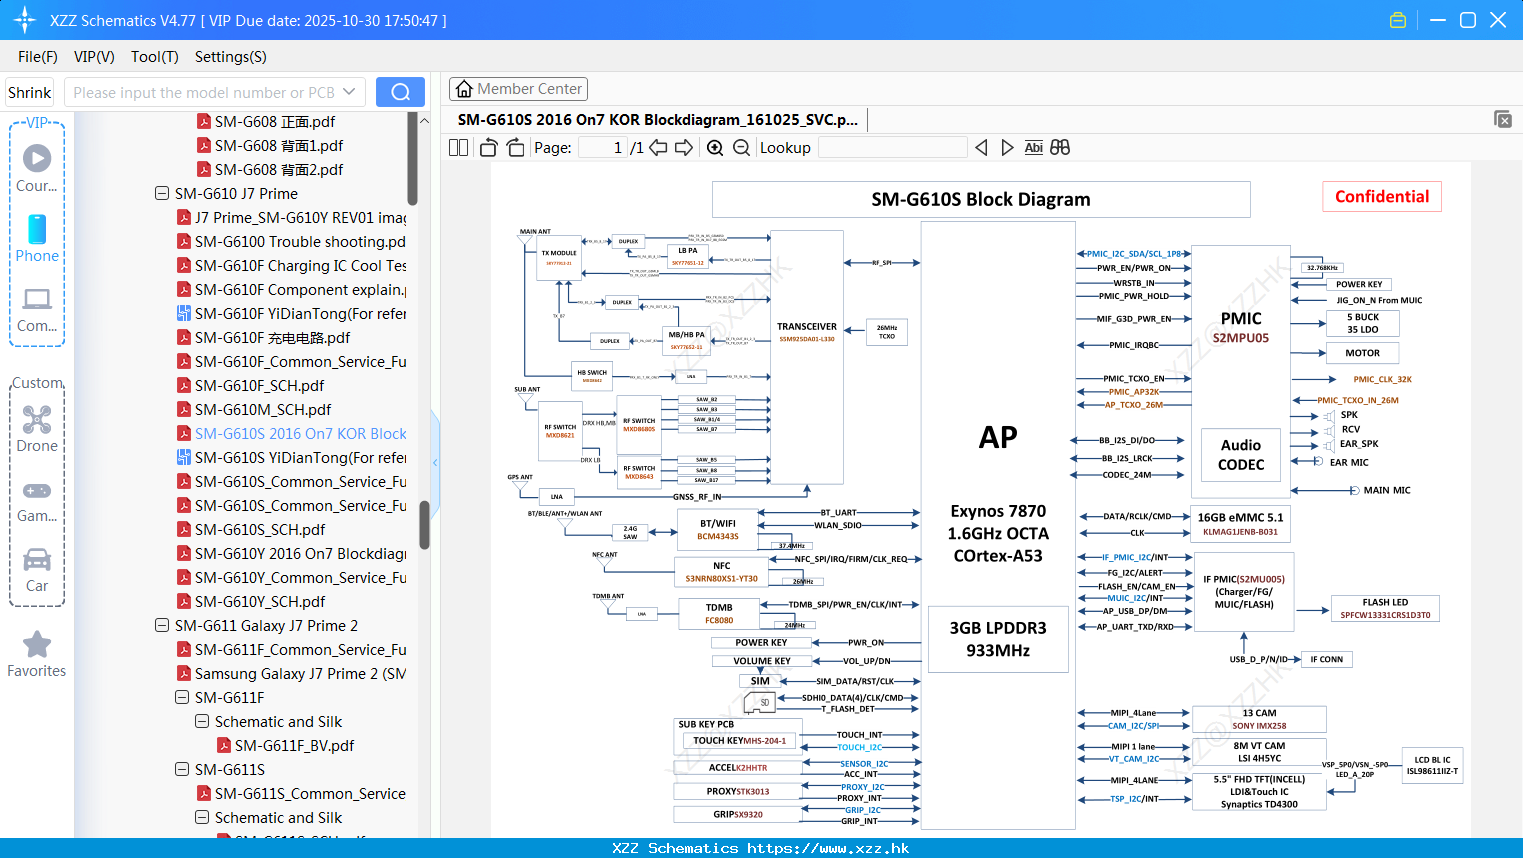Collapse the SM-G610 J7 Prime folder
Image resolution: width=1523 pixels, height=858 pixels.
point(162,194)
